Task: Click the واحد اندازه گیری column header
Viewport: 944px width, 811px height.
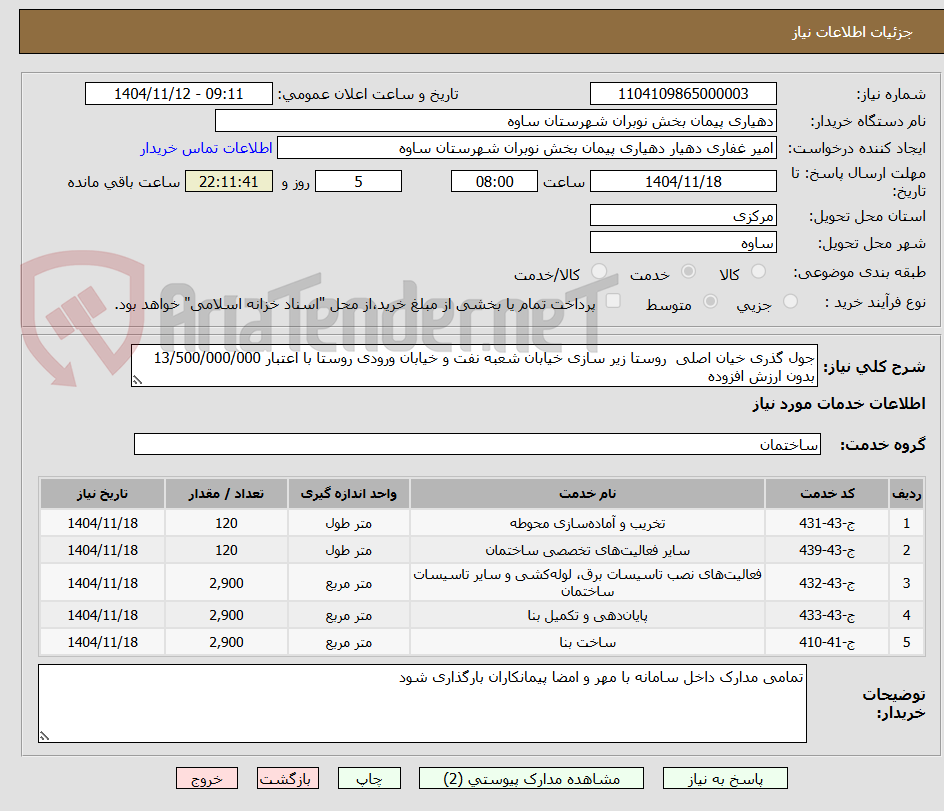Action: pos(349,494)
